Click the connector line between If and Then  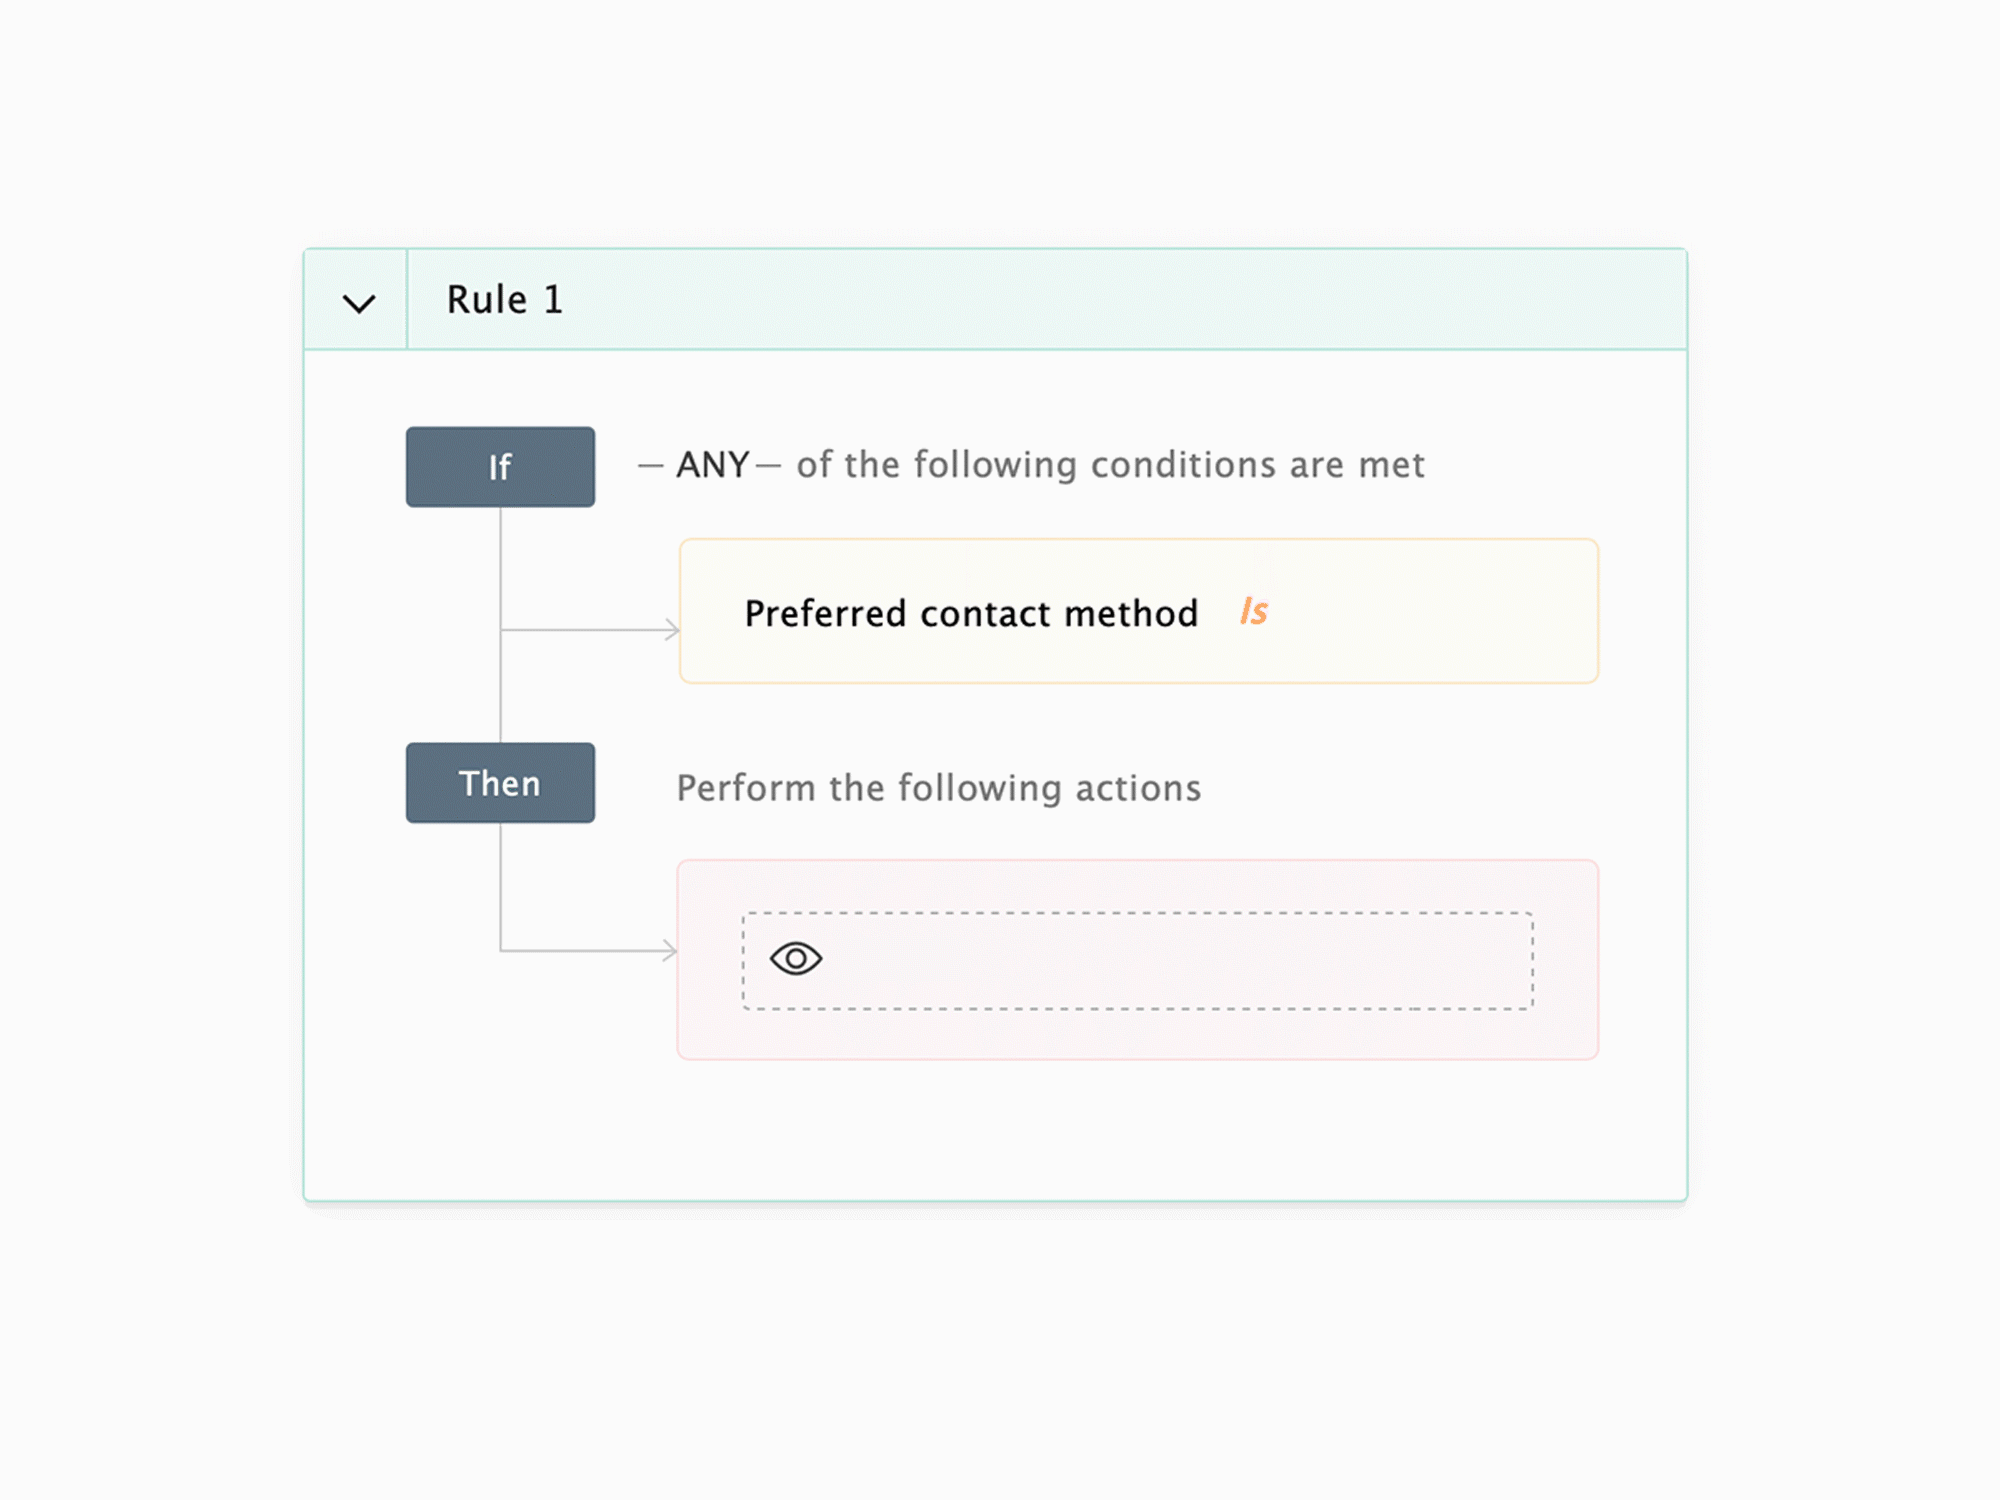coord(500,690)
